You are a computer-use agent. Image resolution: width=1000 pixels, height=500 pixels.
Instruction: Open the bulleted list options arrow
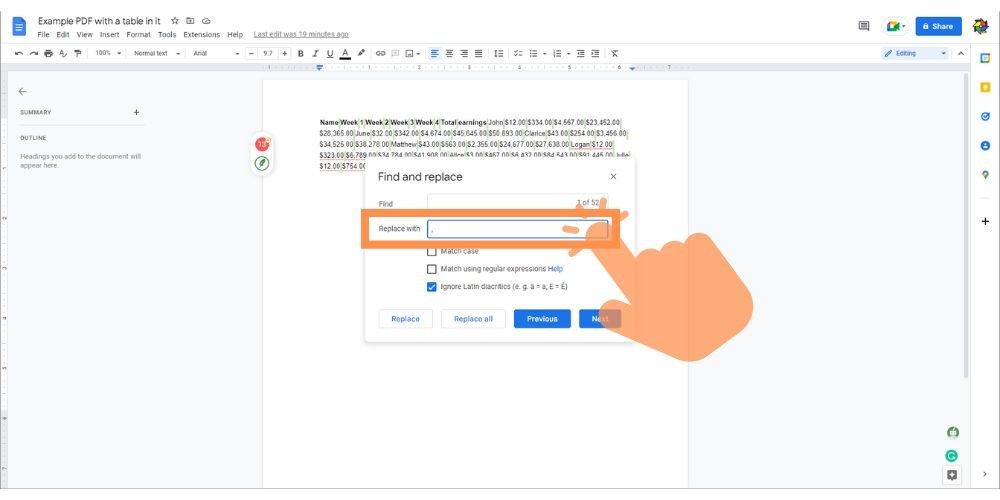point(545,54)
